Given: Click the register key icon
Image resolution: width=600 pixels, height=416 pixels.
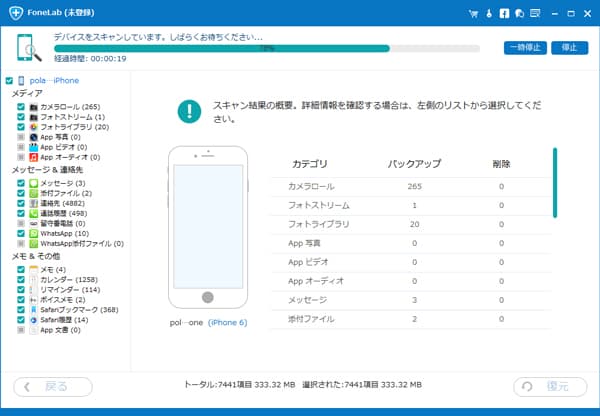Looking at the screenshot, I should tap(489, 13).
